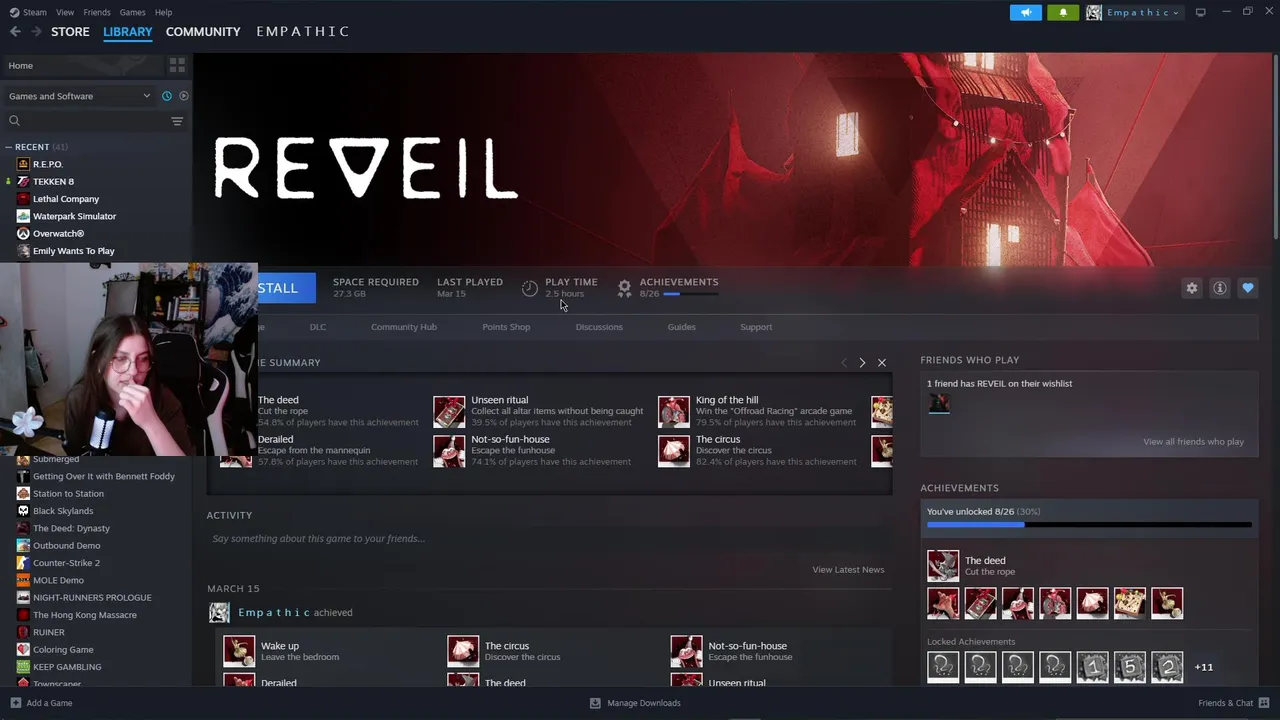Click the blue announcements megaphone icon

(1025, 12)
